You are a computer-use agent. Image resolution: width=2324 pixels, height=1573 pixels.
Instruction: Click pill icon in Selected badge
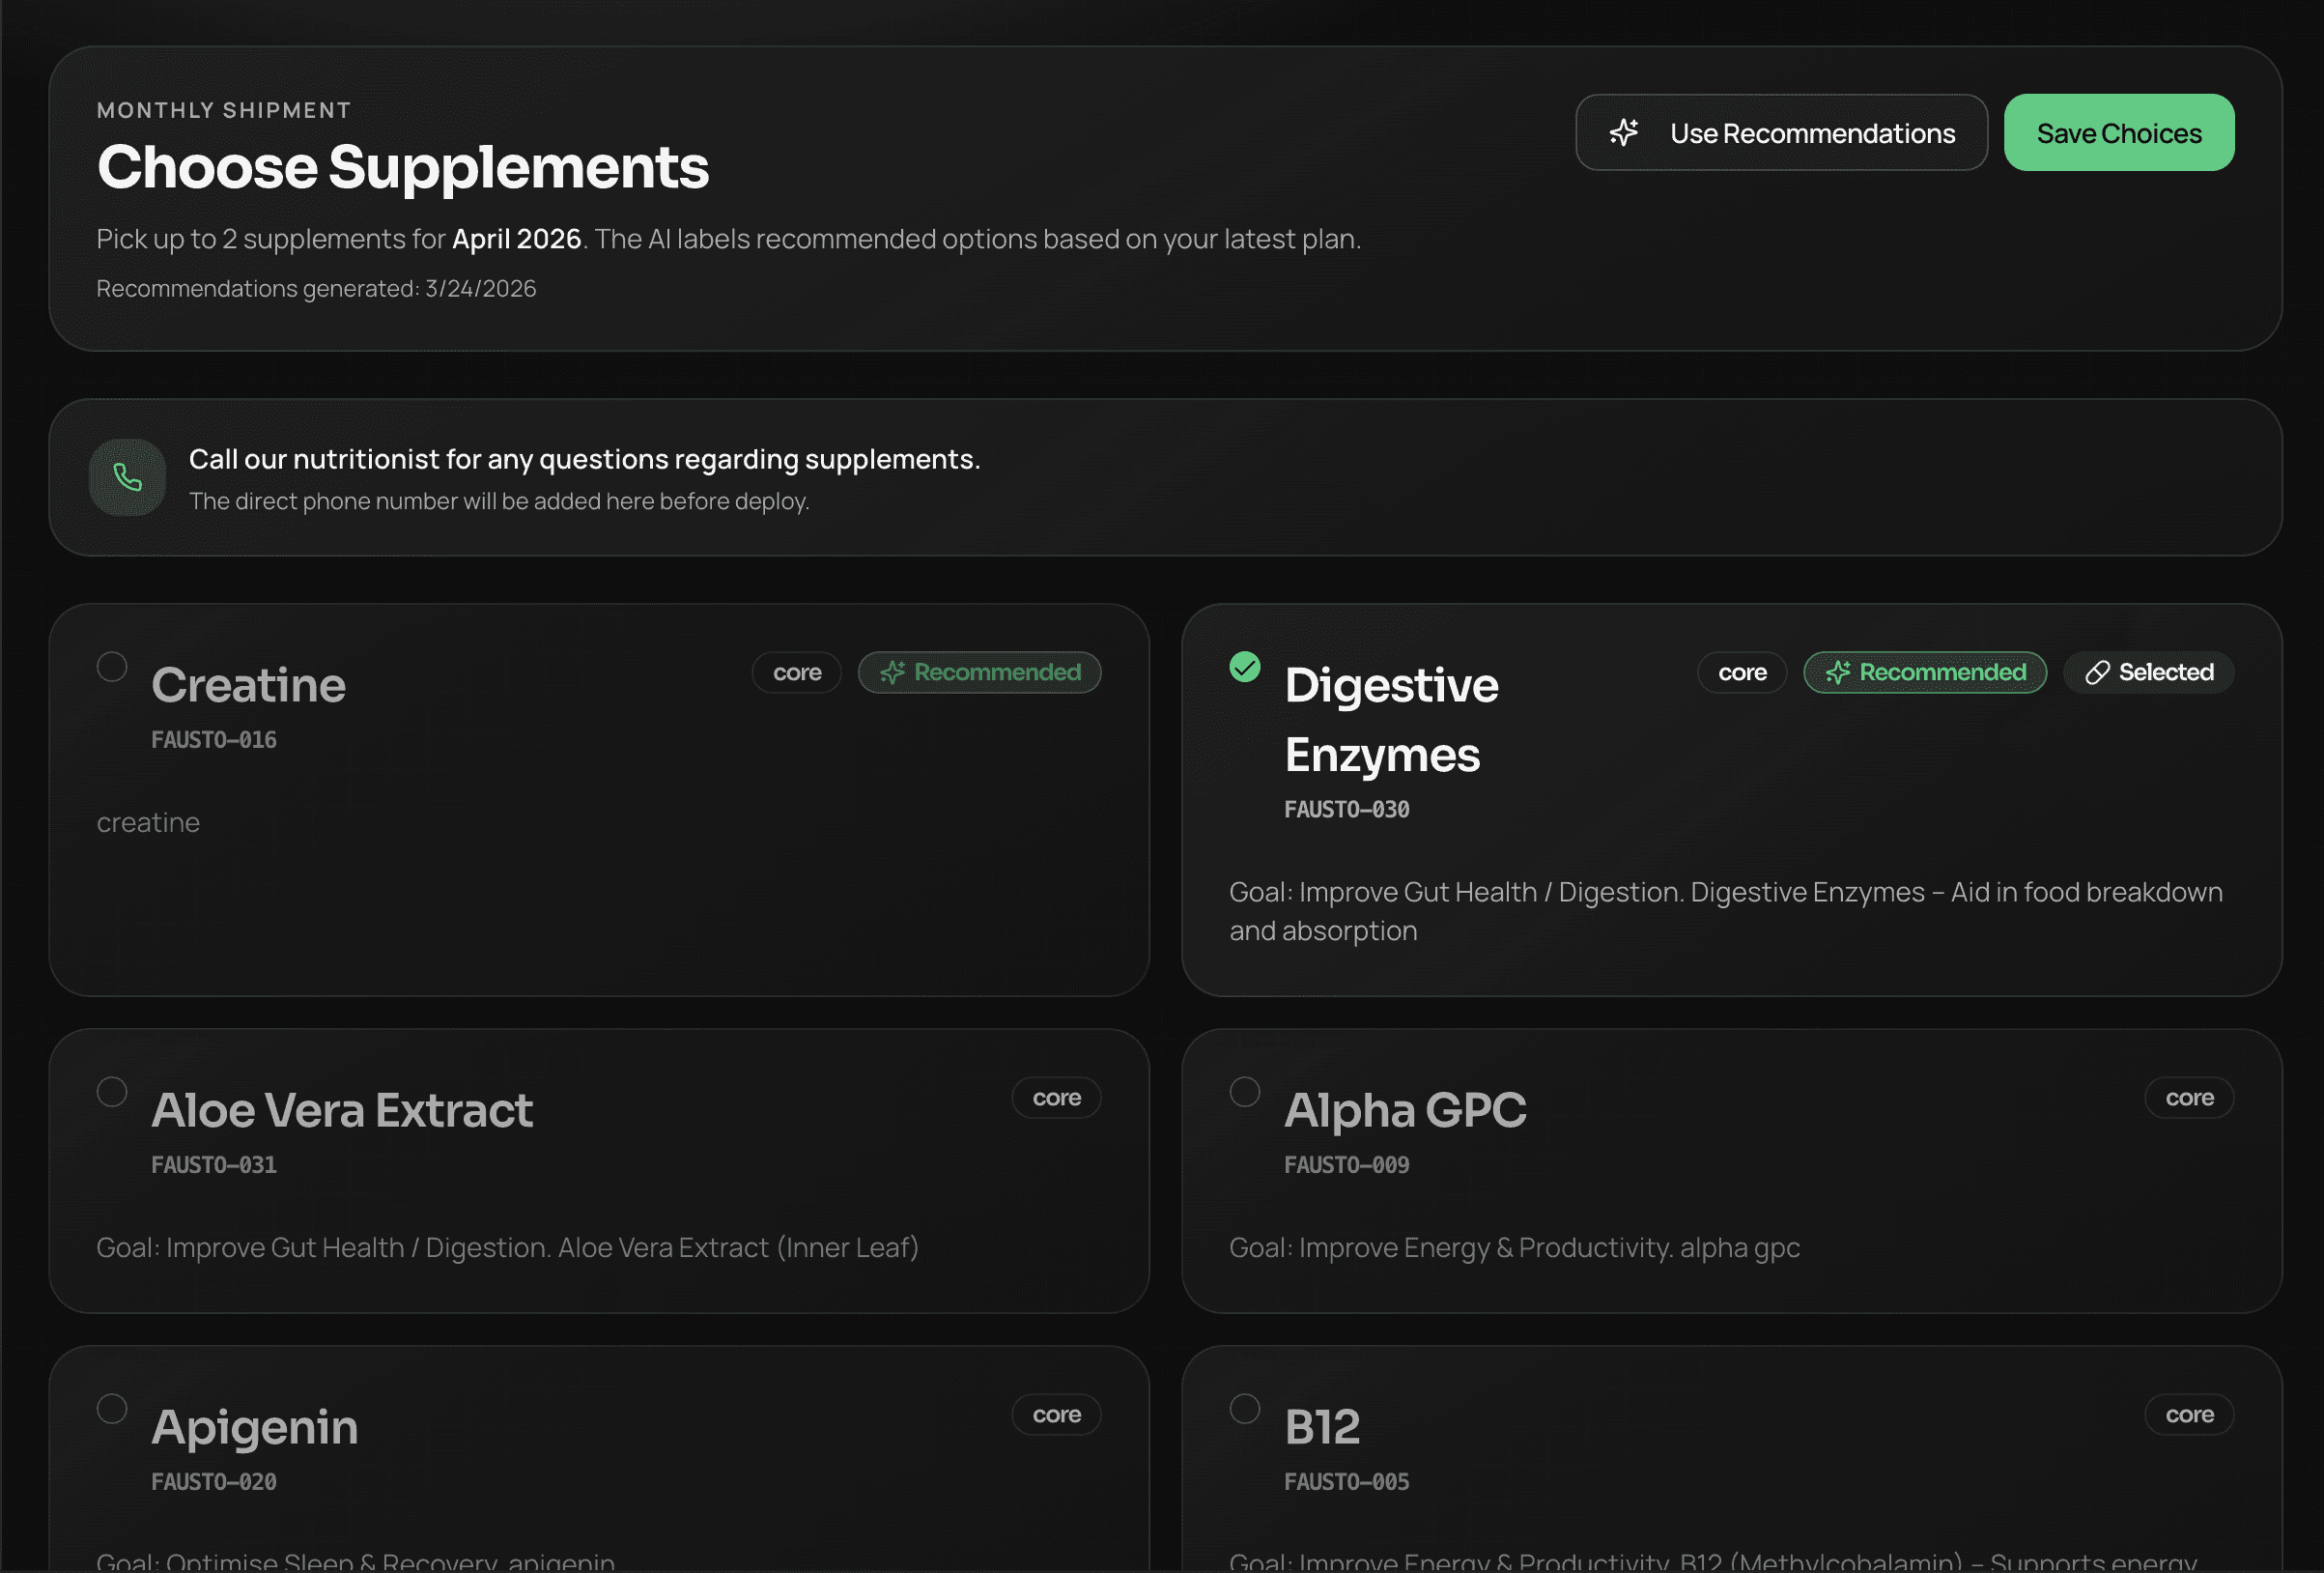[x=2097, y=673]
